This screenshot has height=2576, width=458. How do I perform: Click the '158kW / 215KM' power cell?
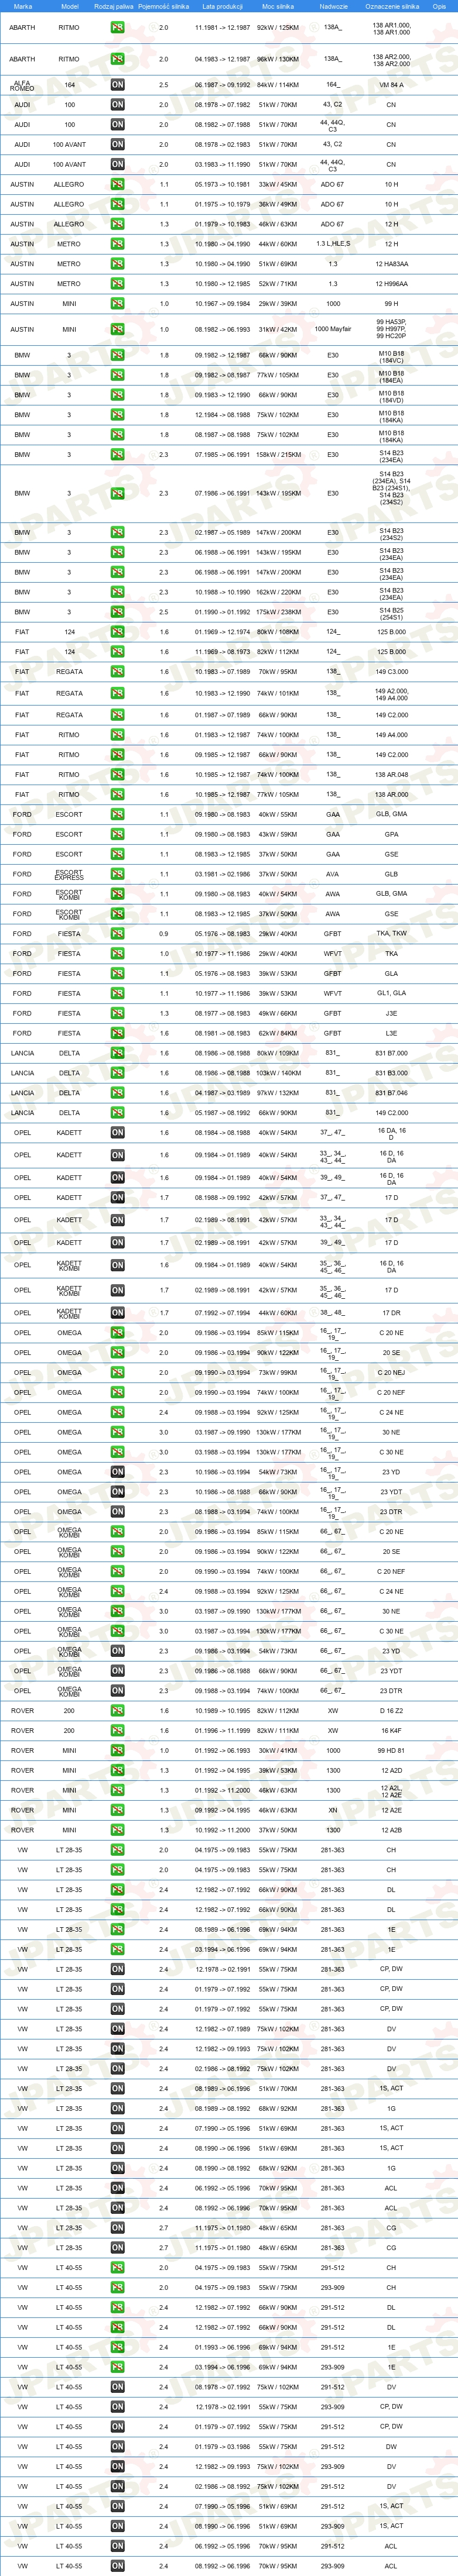278,455
